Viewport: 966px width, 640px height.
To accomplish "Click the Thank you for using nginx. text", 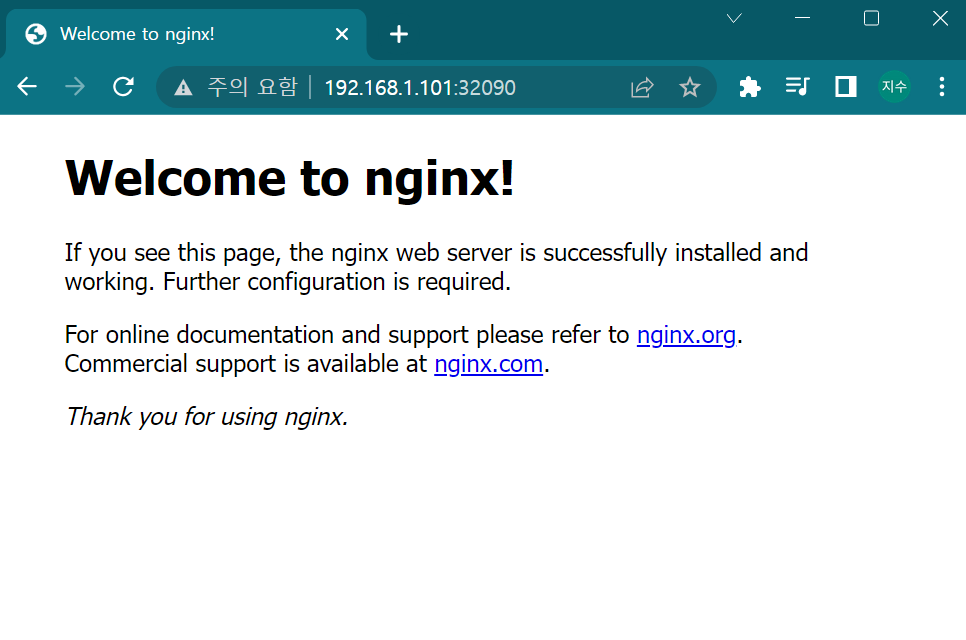I will (207, 417).
